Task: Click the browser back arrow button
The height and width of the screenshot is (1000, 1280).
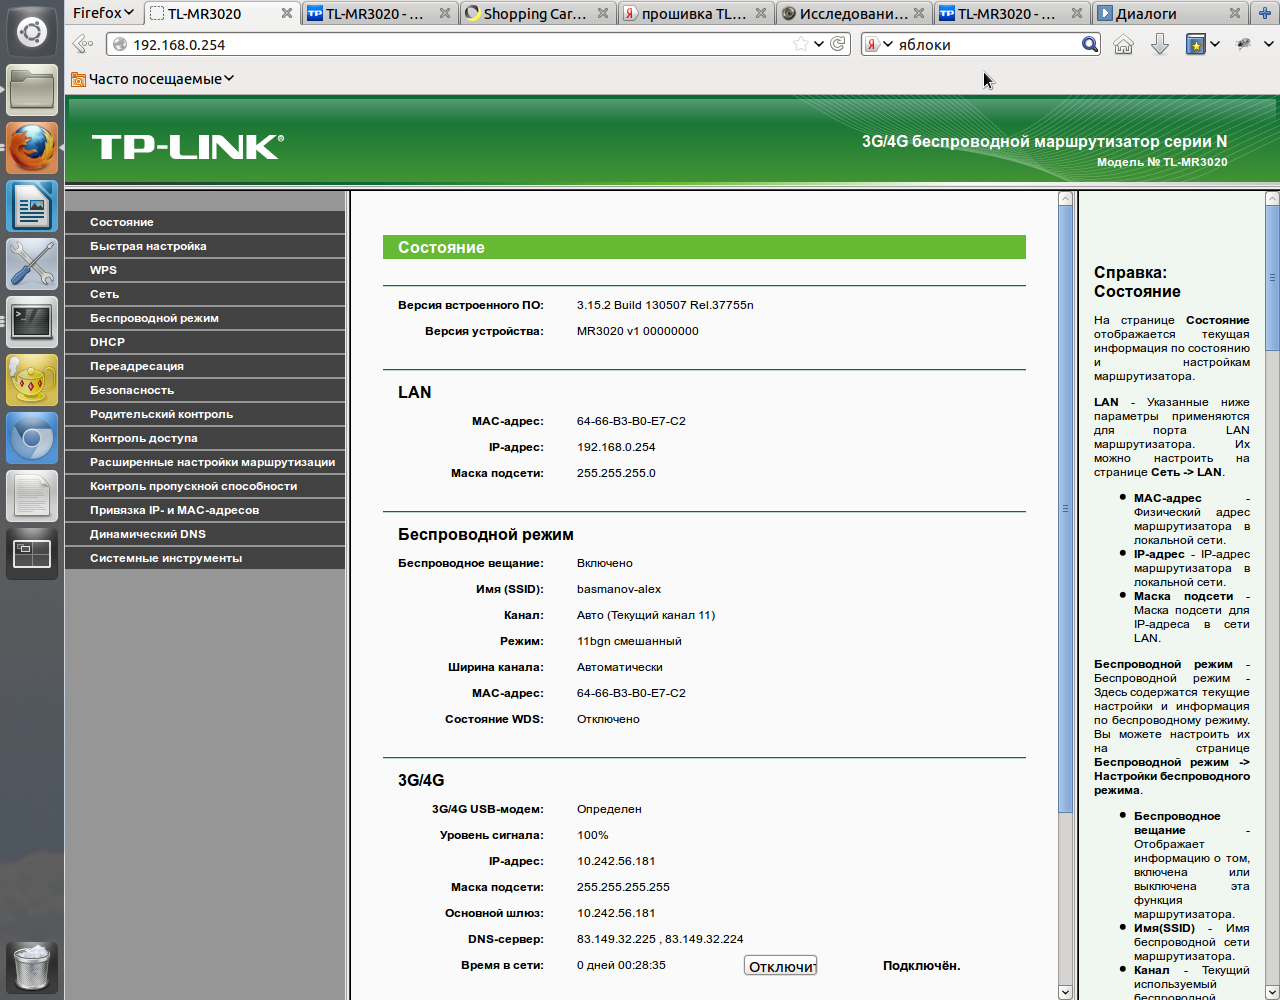Action: [x=83, y=44]
